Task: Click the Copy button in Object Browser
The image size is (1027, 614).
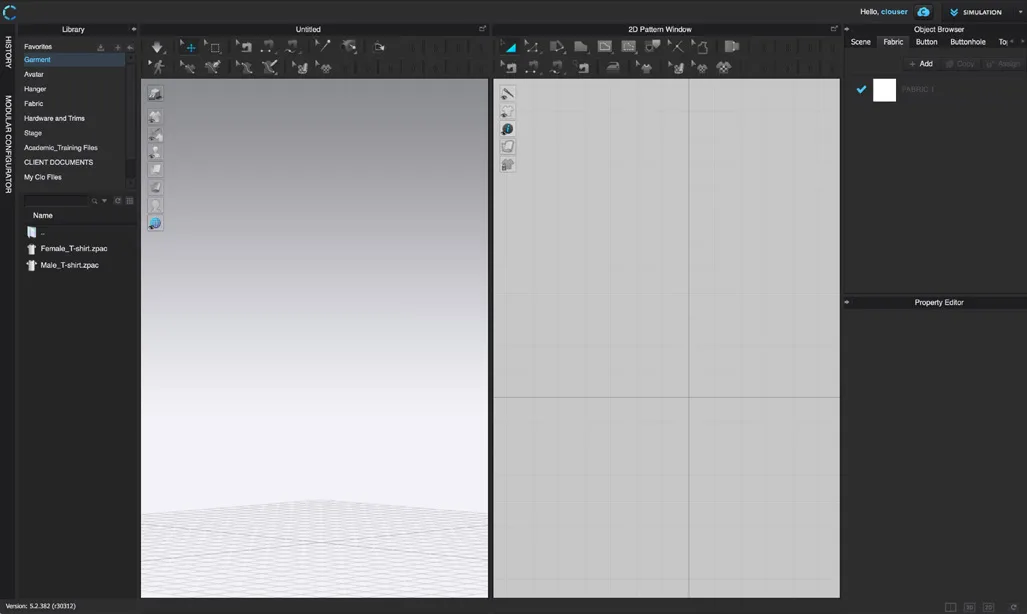Action: point(960,64)
